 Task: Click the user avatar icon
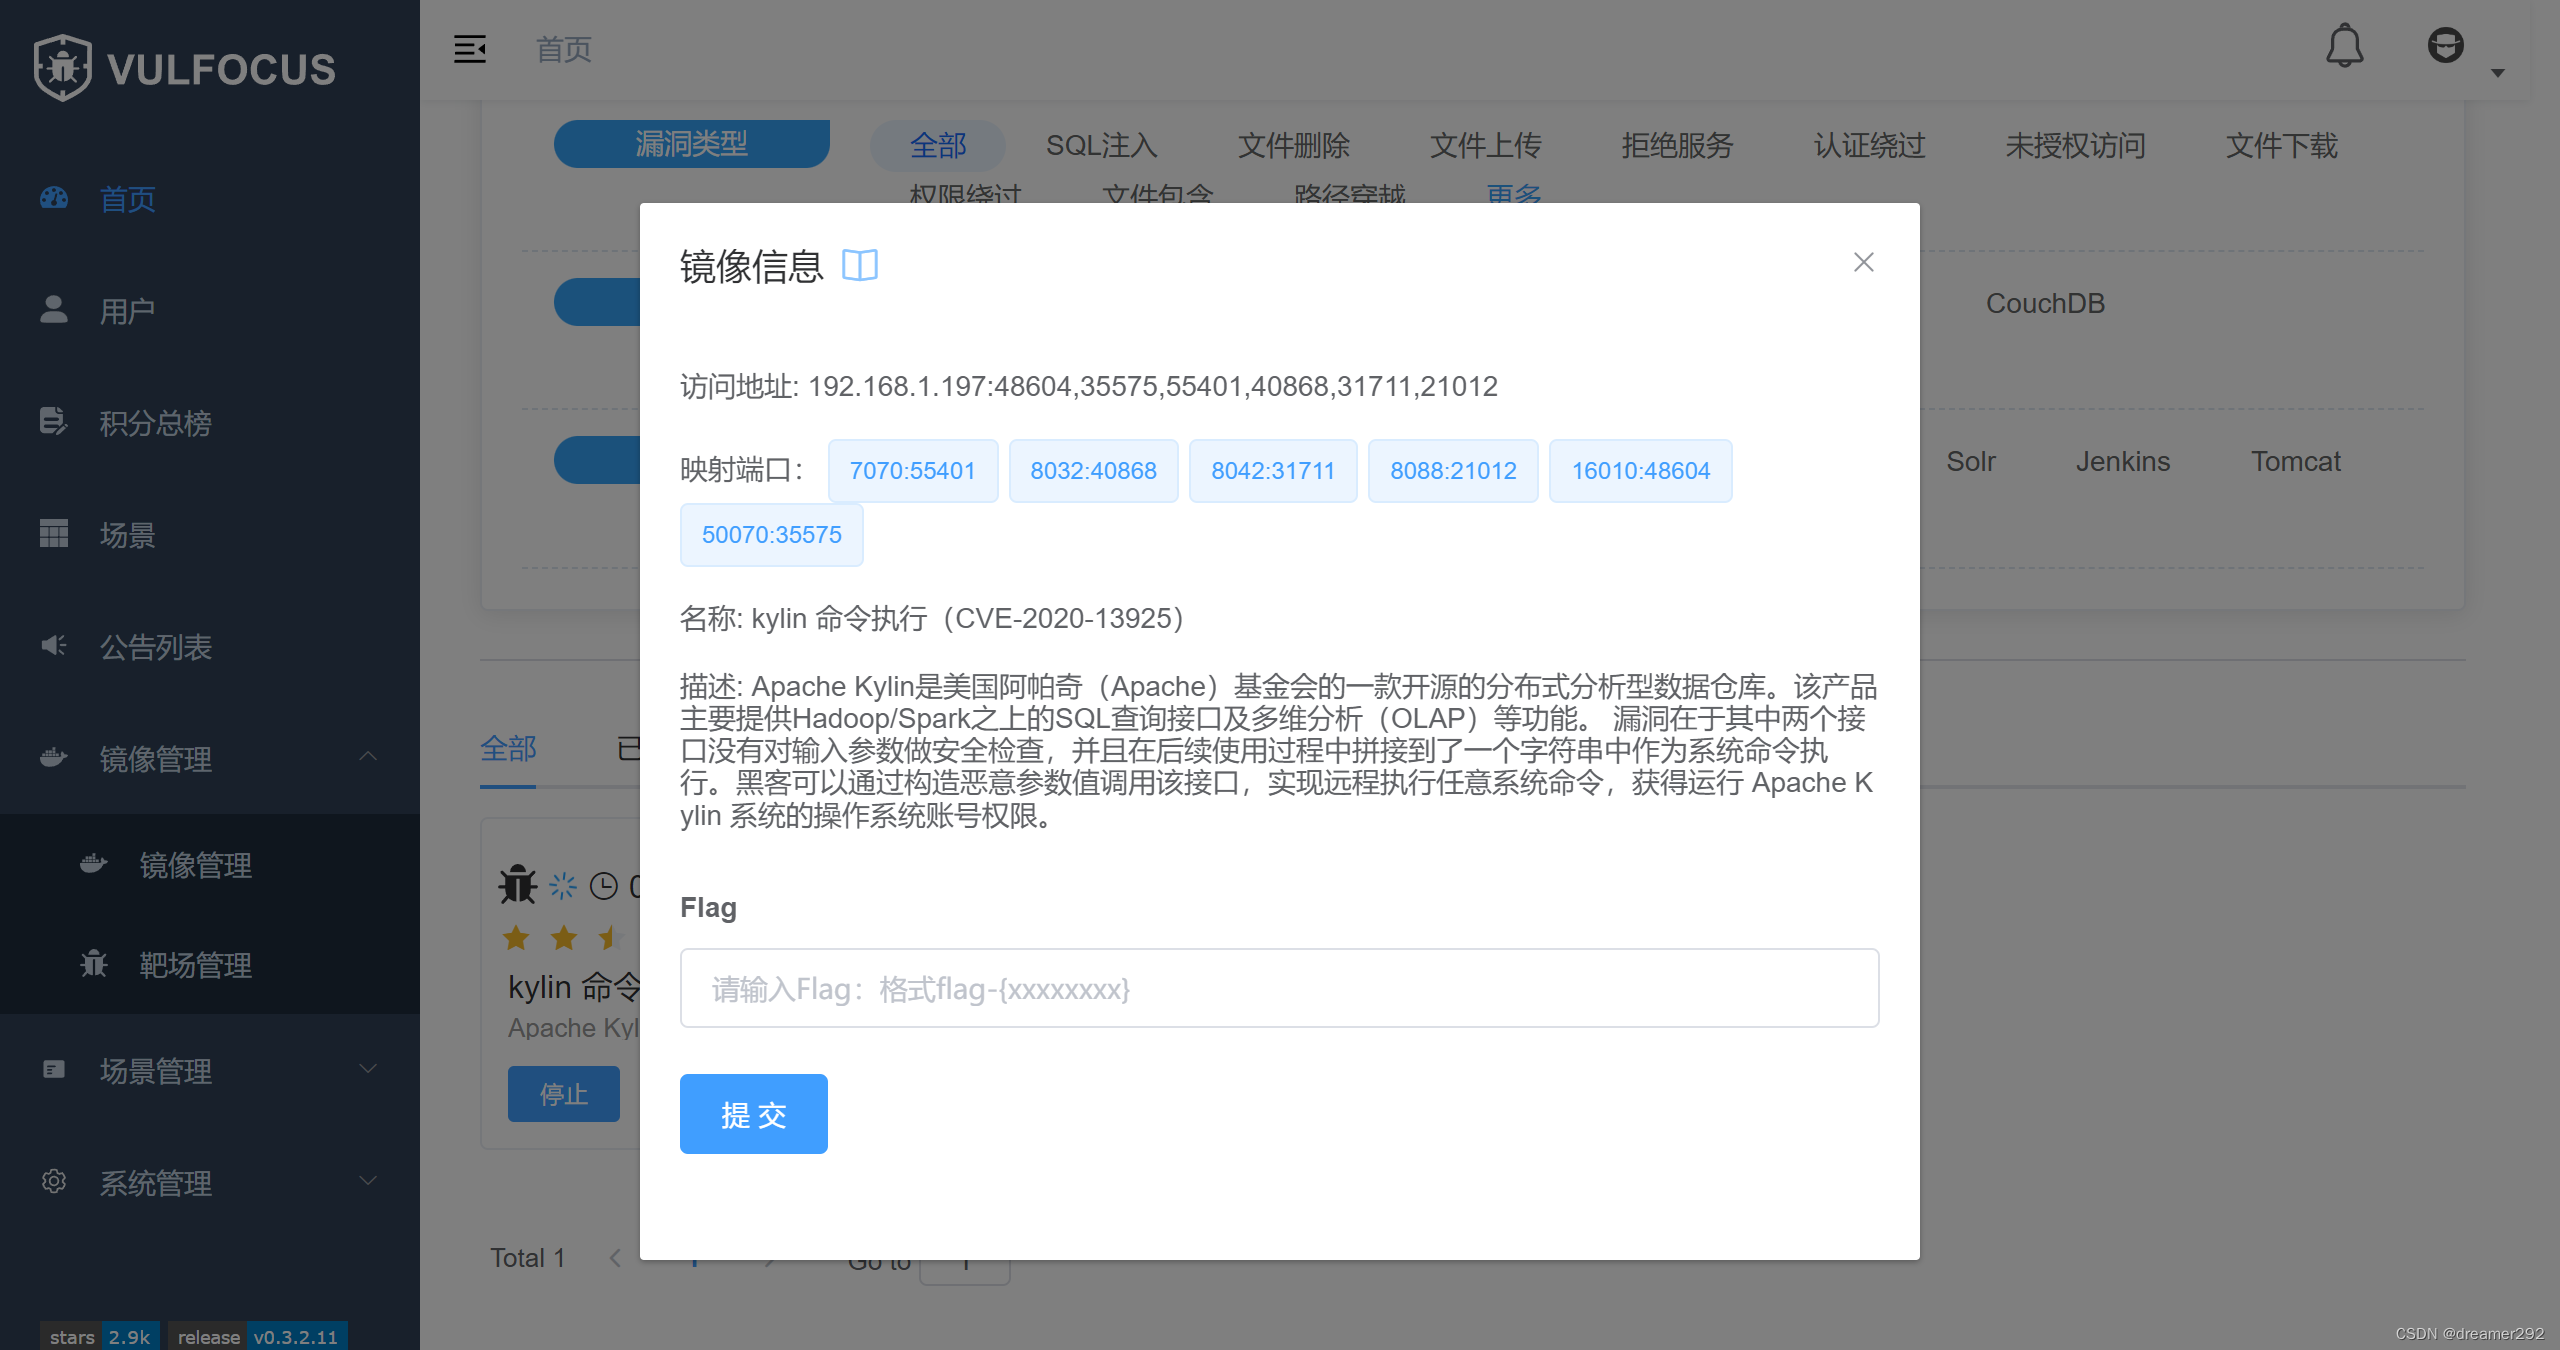(2445, 46)
